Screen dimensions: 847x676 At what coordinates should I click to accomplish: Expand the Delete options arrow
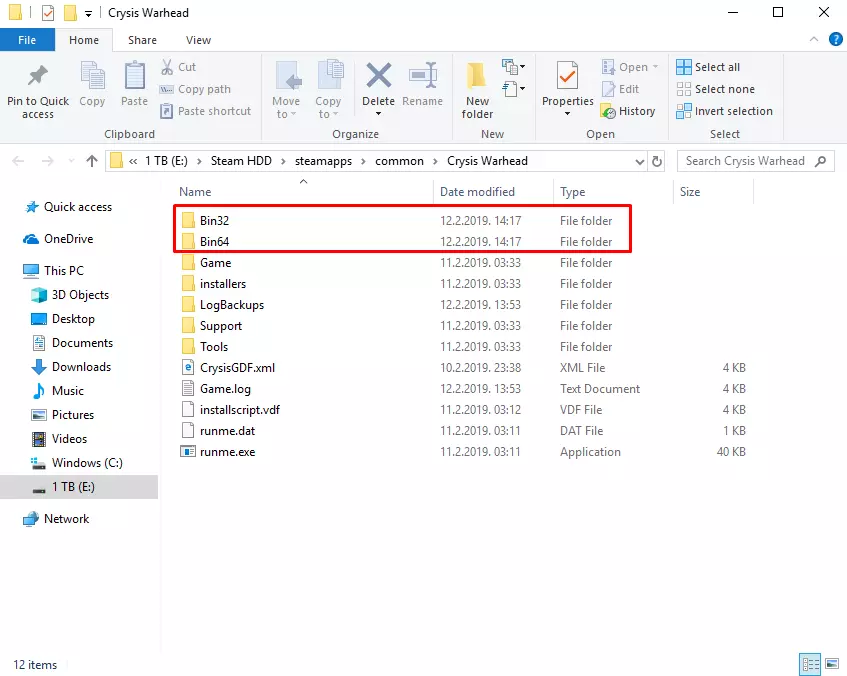click(378, 113)
